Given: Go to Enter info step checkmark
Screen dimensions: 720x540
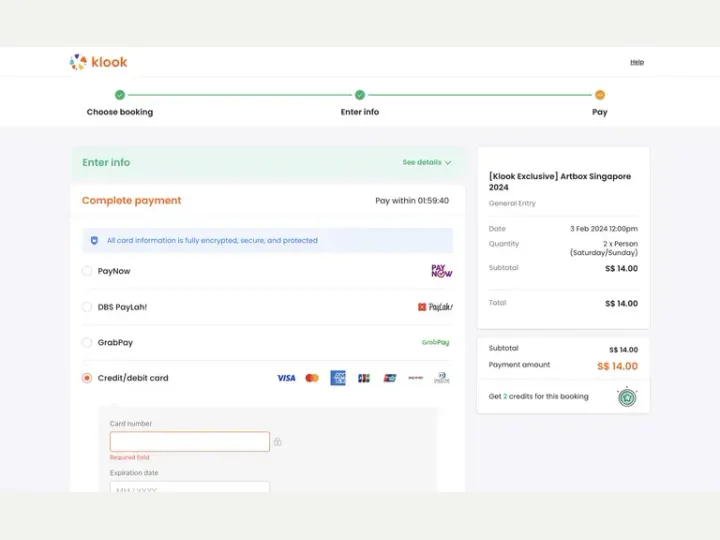Looking at the screenshot, I should tap(360, 95).
